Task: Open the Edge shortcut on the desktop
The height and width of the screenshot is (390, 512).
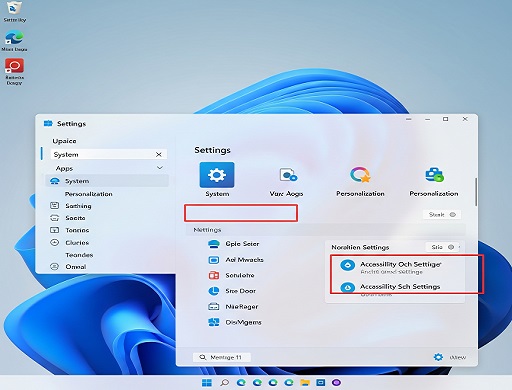Action: coord(14,38)
